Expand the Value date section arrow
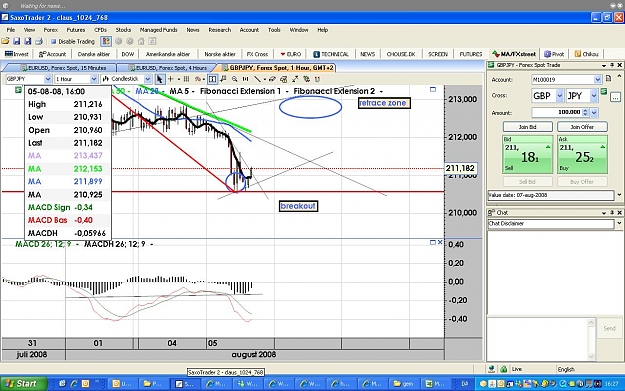Screen dimensions: 625x391 coord(619,195)
